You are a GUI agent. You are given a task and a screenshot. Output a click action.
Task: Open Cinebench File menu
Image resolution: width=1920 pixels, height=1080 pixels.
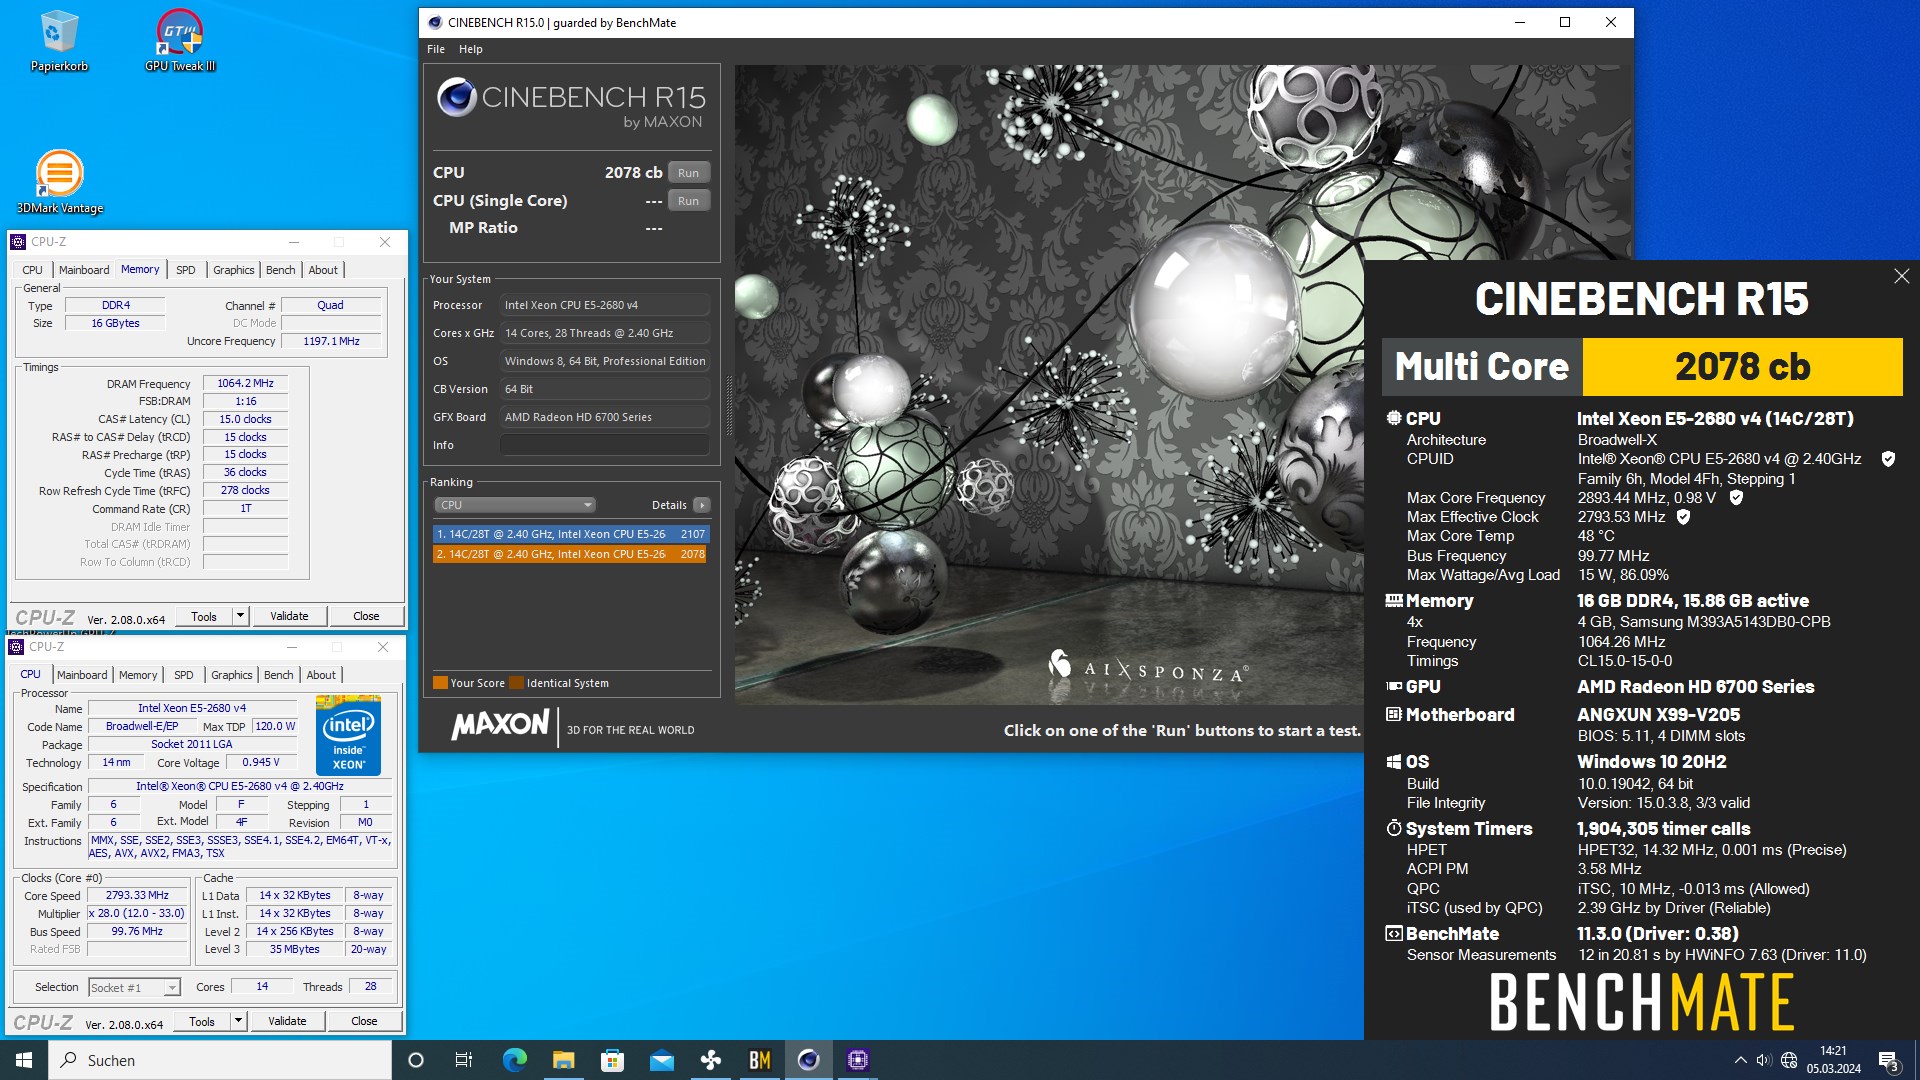436,49
